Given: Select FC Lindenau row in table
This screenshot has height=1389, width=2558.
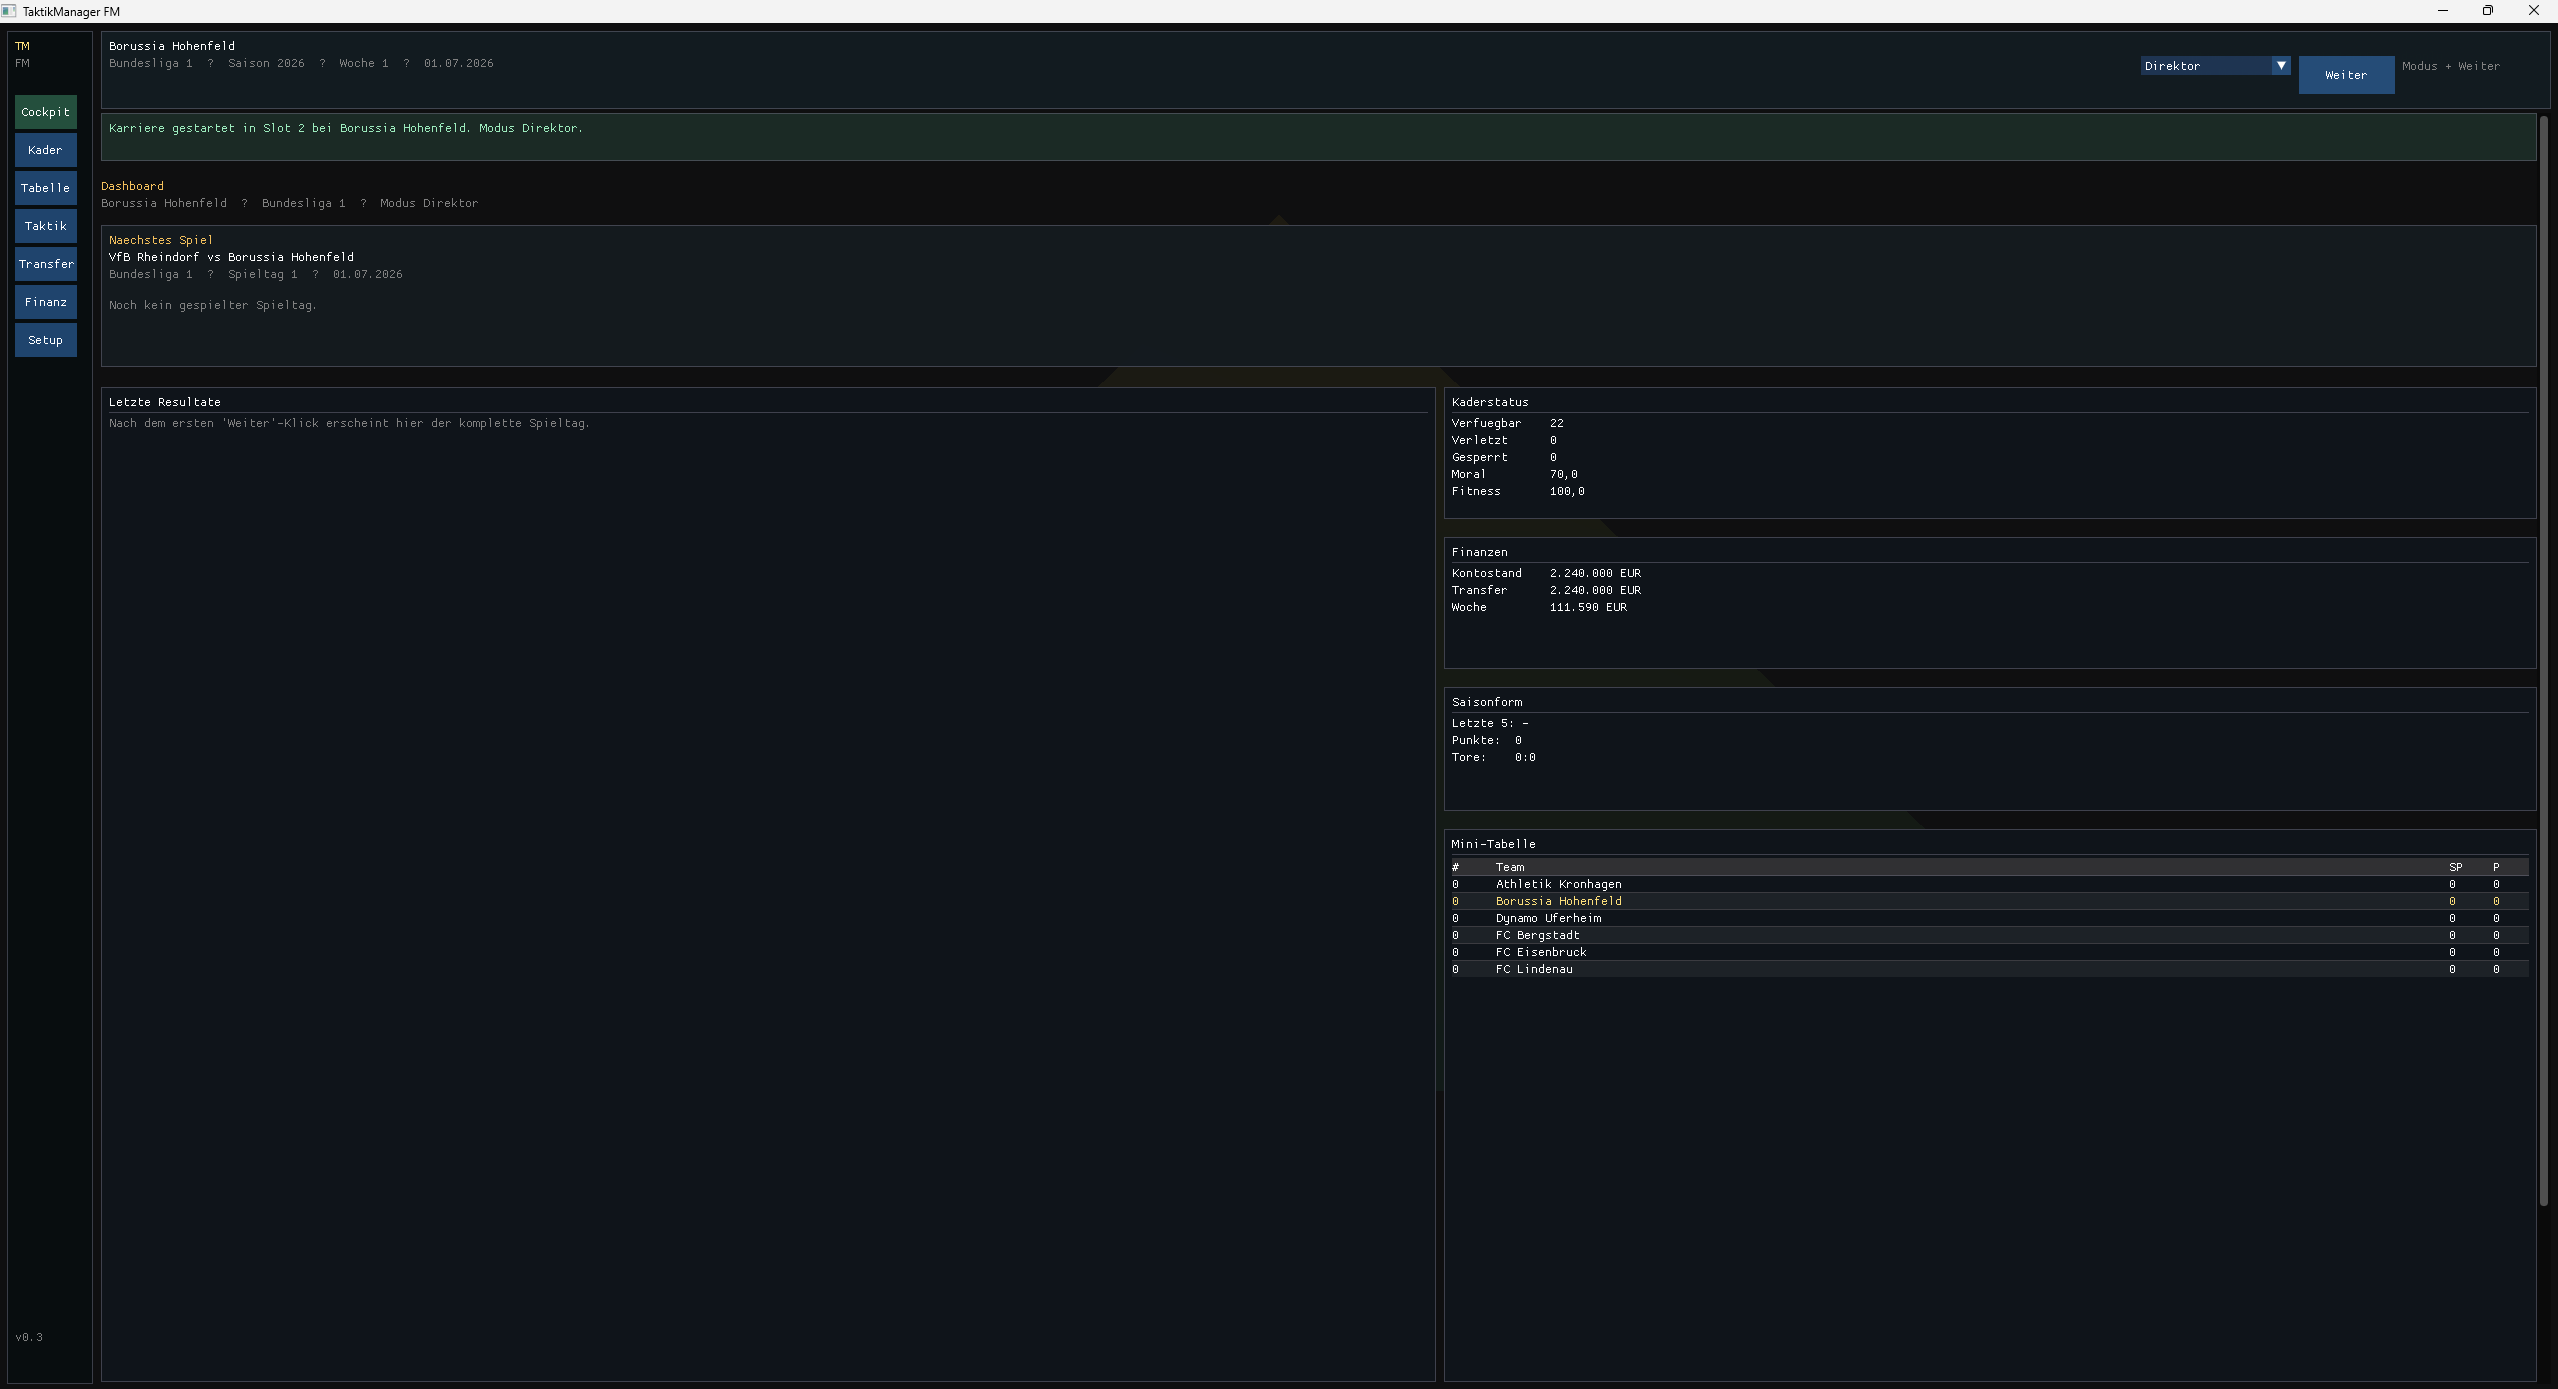Looking at the screenshot, I should (1533, 969).
